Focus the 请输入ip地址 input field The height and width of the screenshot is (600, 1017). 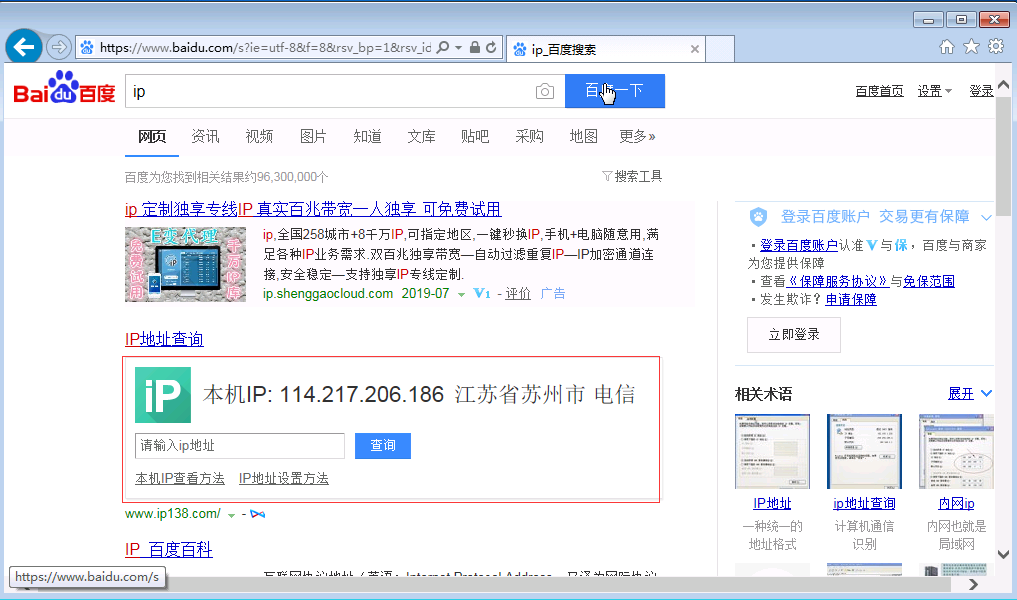click(x=240, y=446)
